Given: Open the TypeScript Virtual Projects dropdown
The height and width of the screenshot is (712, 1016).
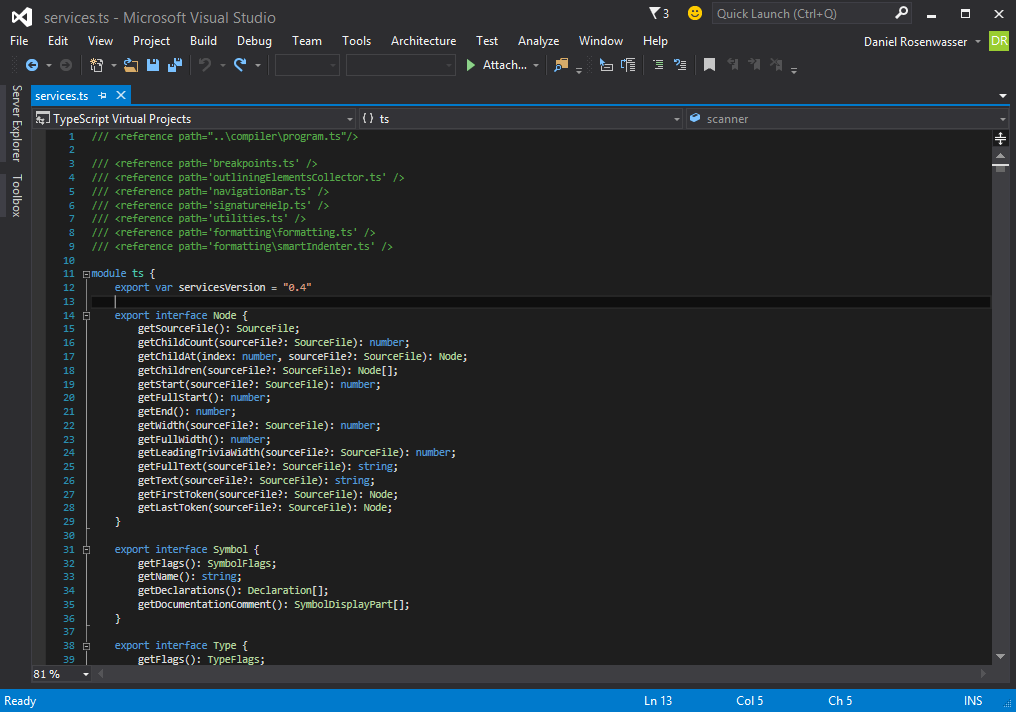Looking at the screenshot, I should (194, 119).
